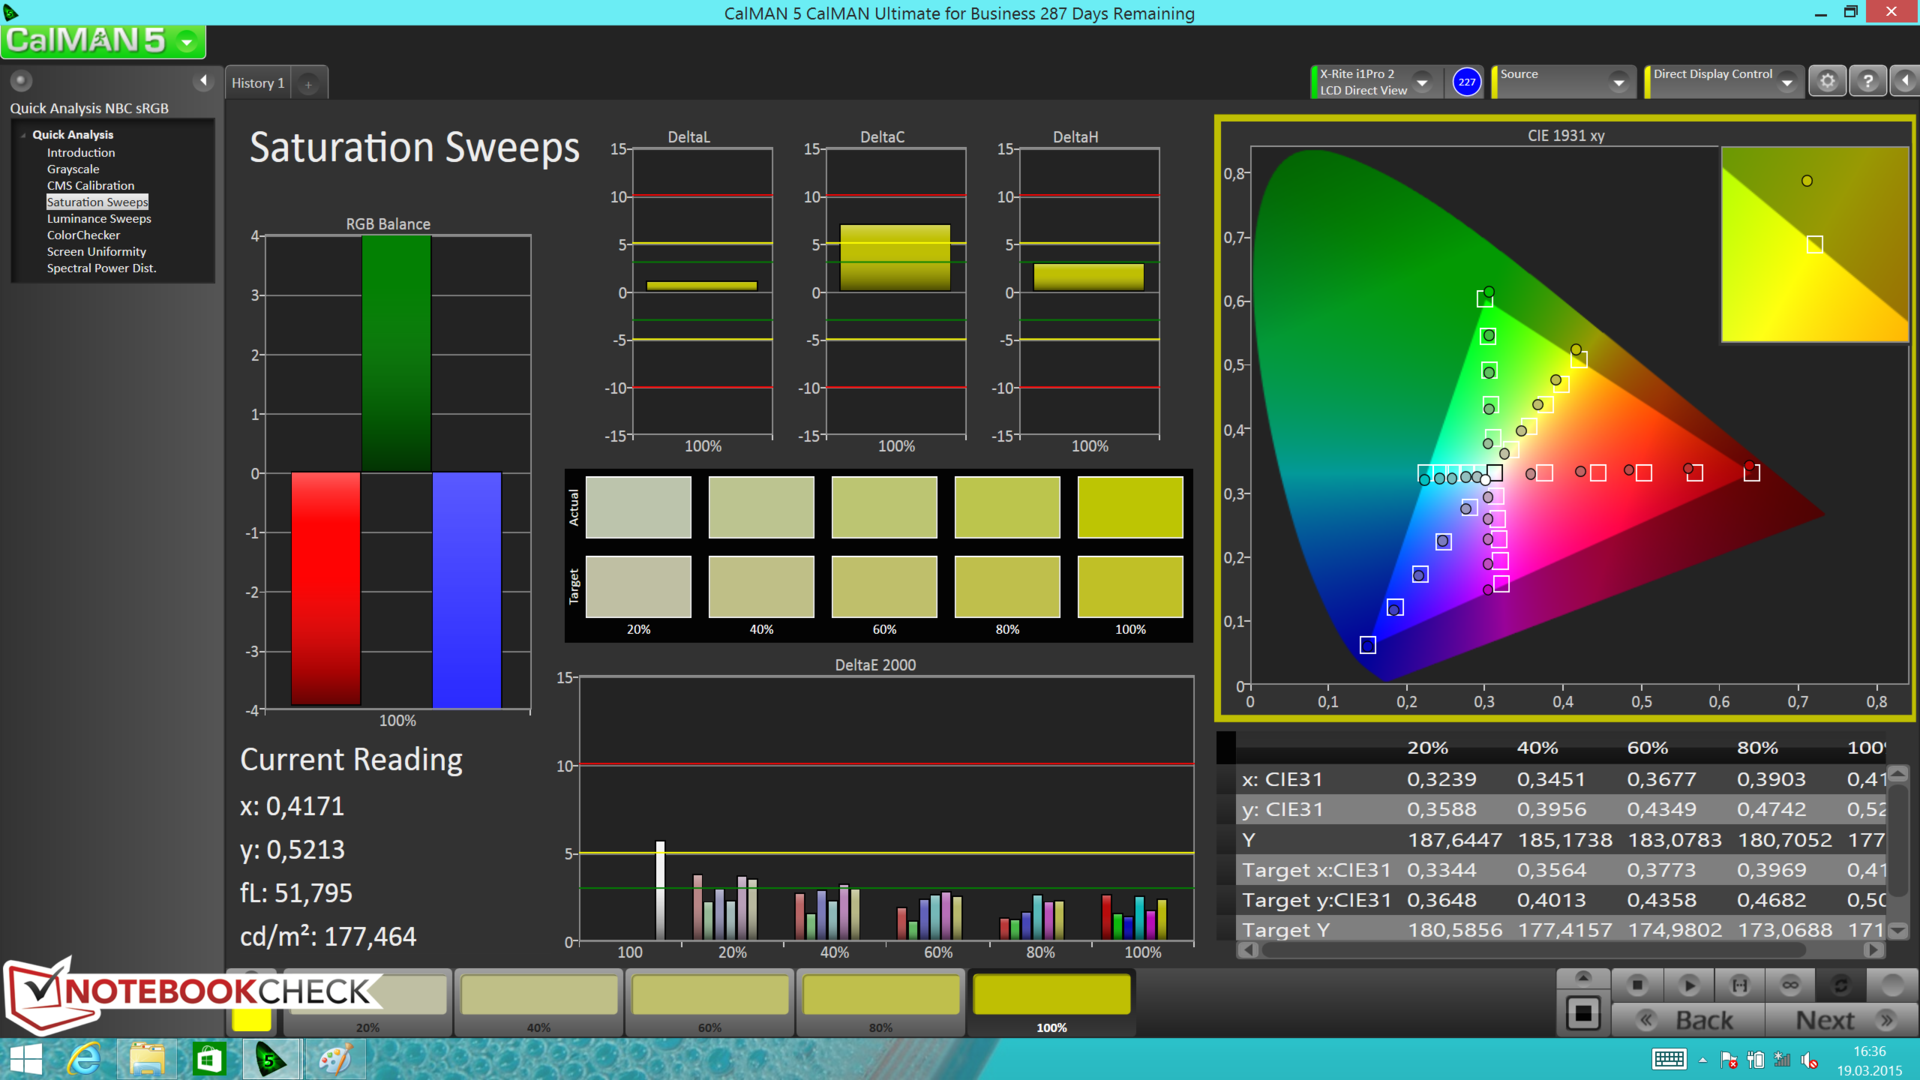This screenshot has width=1920, height=1080.
Task: Open the Source dropdown
Action: (1617, 82)
